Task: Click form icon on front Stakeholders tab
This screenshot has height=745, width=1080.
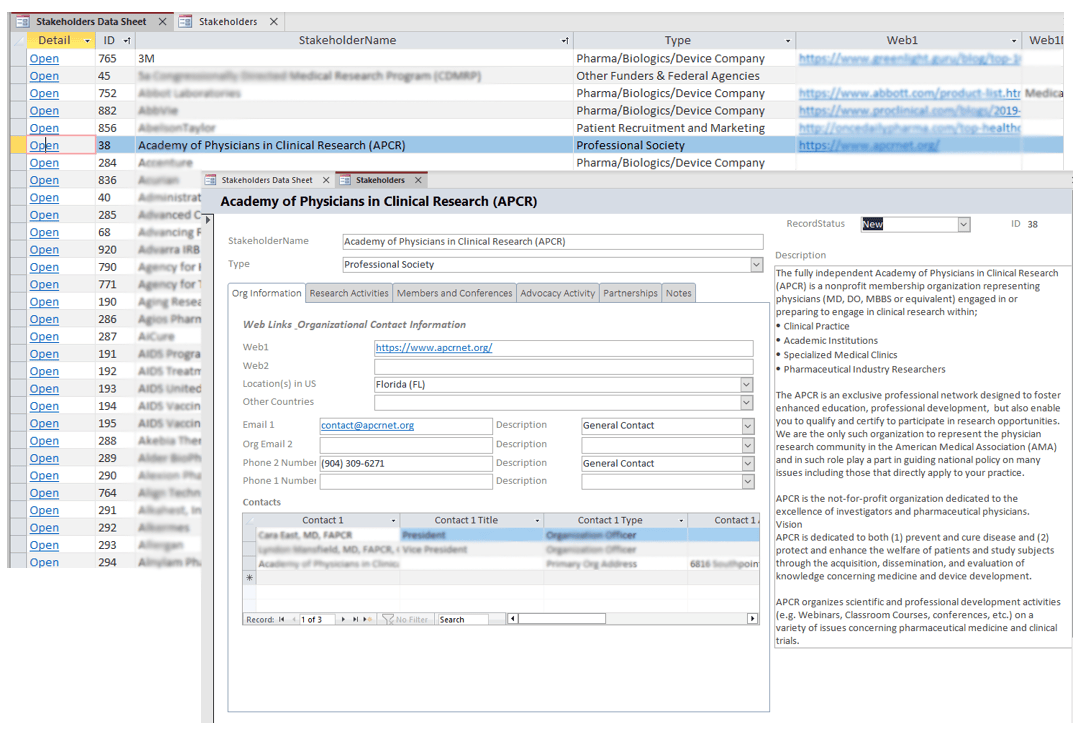Action: point(345,180)
